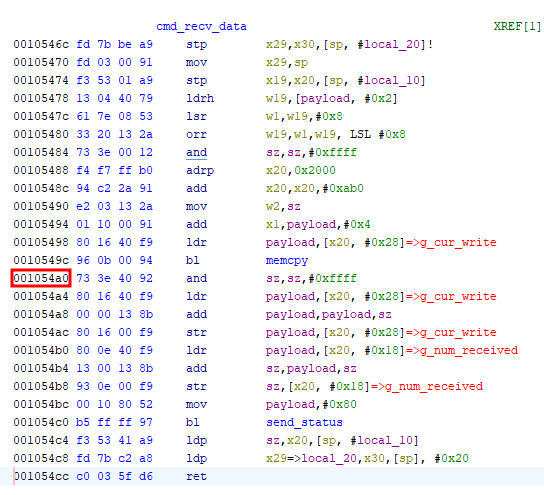Image resolution: width=544 pixels, height=495 pixels.
Task: Select bytes f4 f7 ff b0
Action: [x=114, y=170]
